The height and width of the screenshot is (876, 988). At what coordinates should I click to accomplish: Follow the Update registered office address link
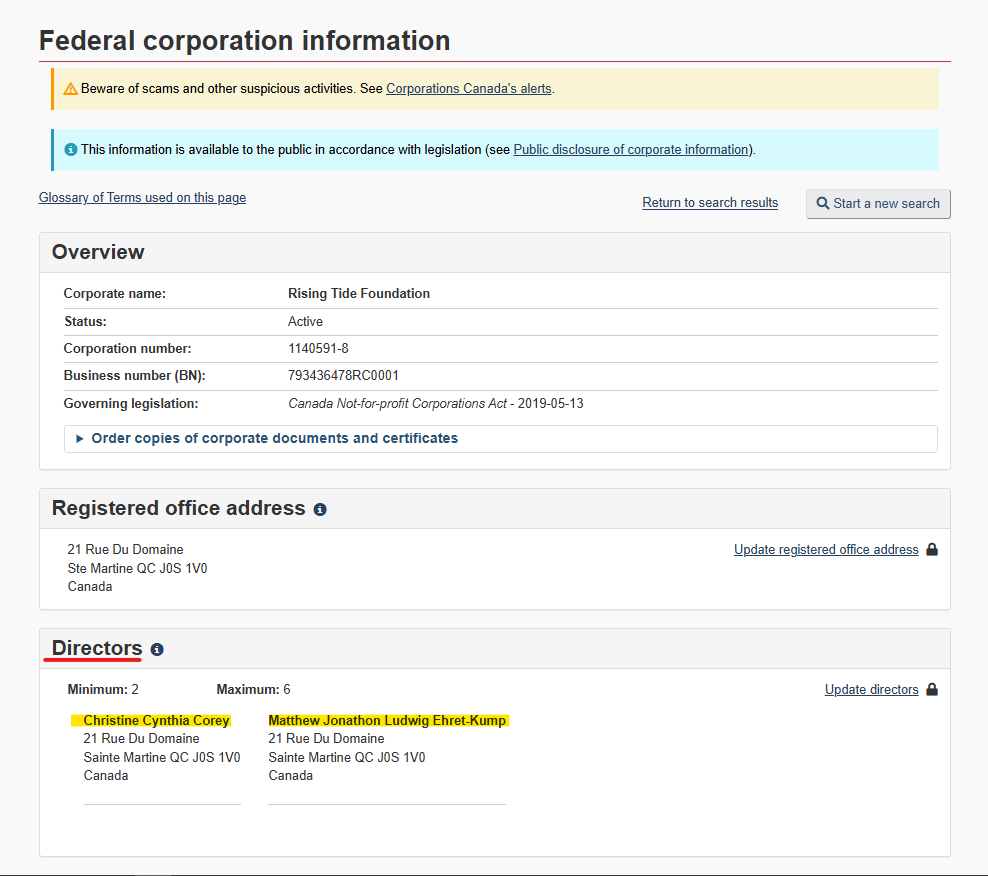click(x=826, y=550)
